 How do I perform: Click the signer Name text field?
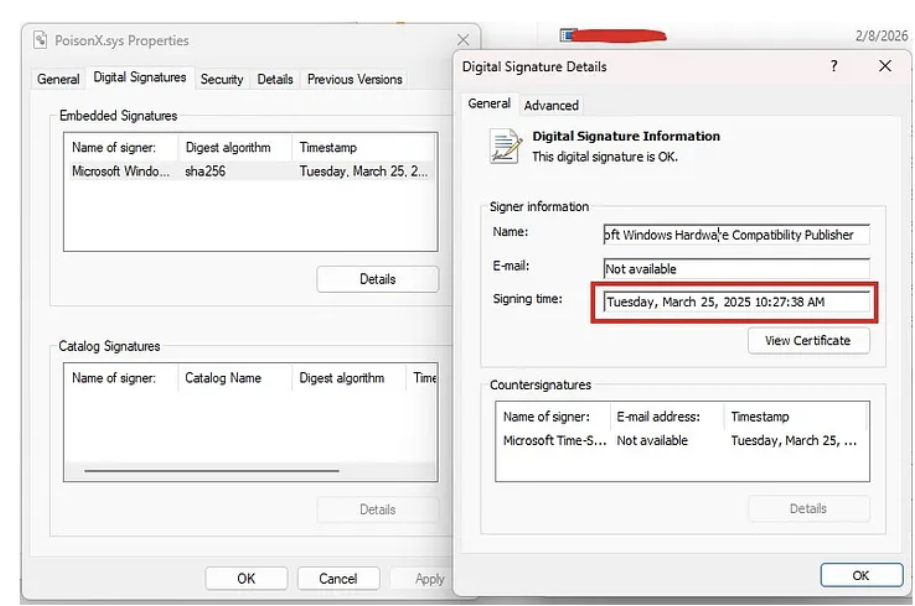(x=735, y=235)
